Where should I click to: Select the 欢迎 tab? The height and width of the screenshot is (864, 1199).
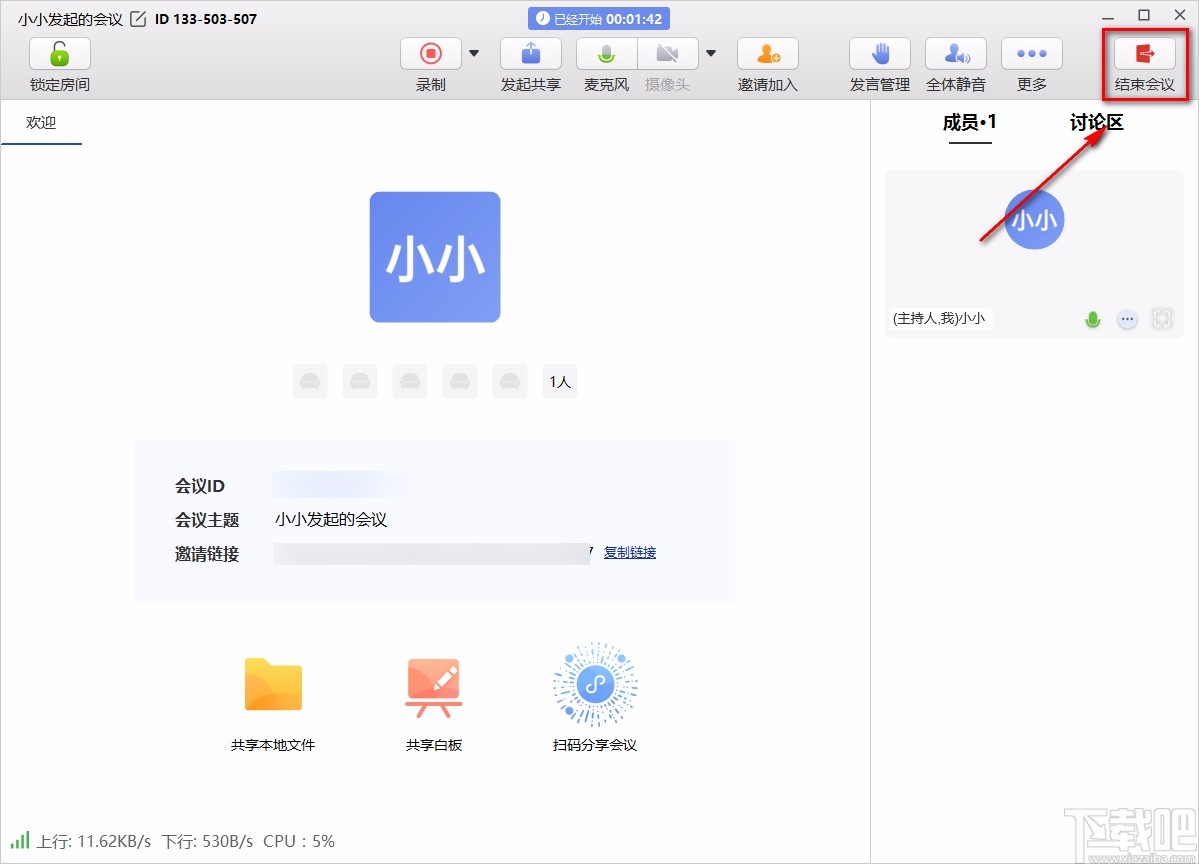click(x=41, y=123)
